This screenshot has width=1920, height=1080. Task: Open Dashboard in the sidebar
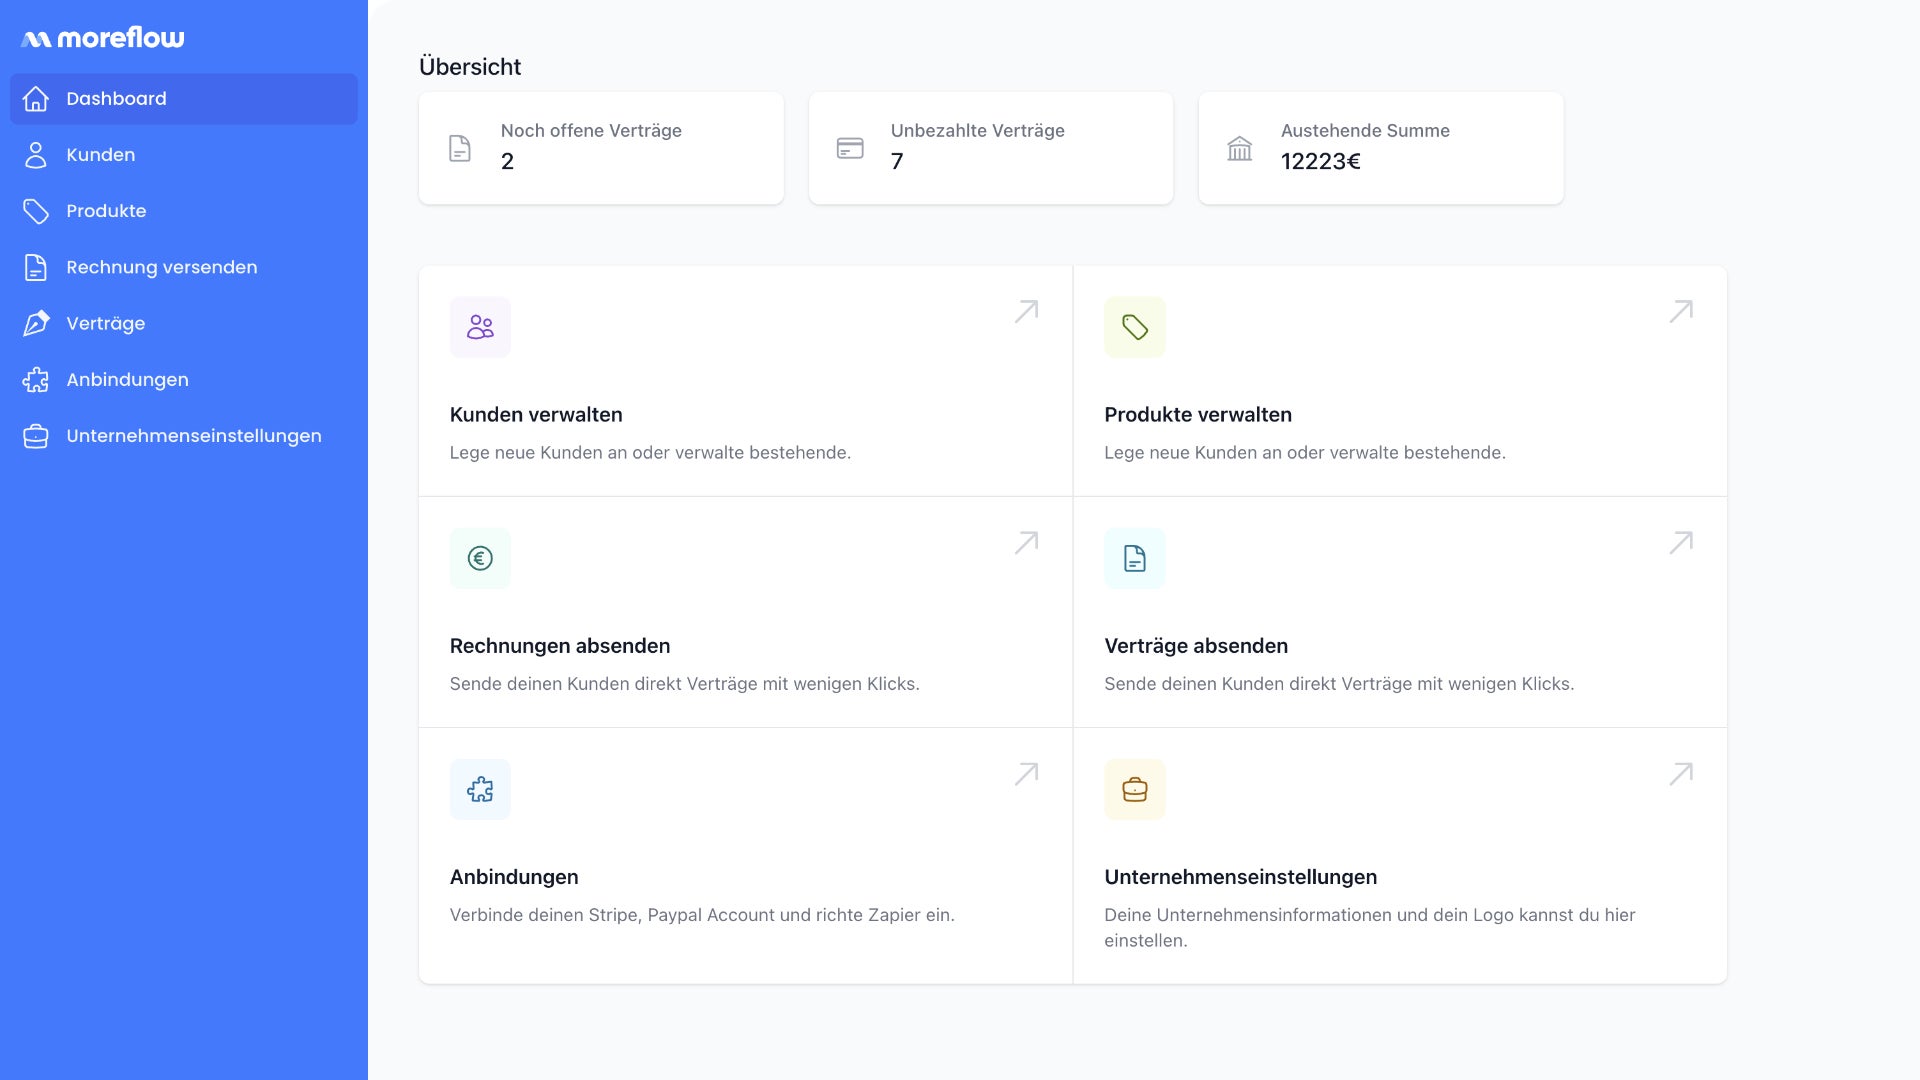116,99
